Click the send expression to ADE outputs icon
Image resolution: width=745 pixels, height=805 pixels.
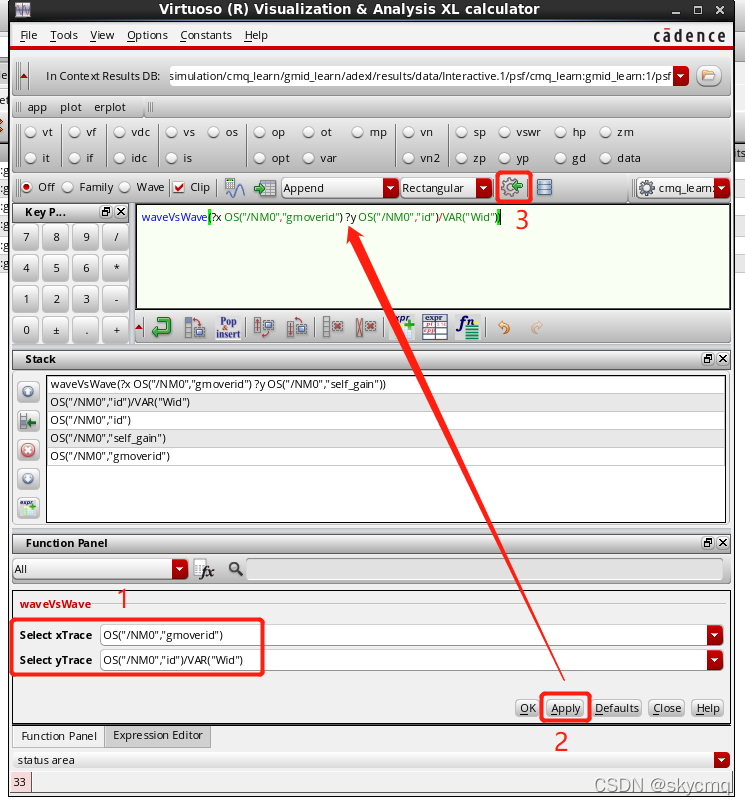(512, 187)
